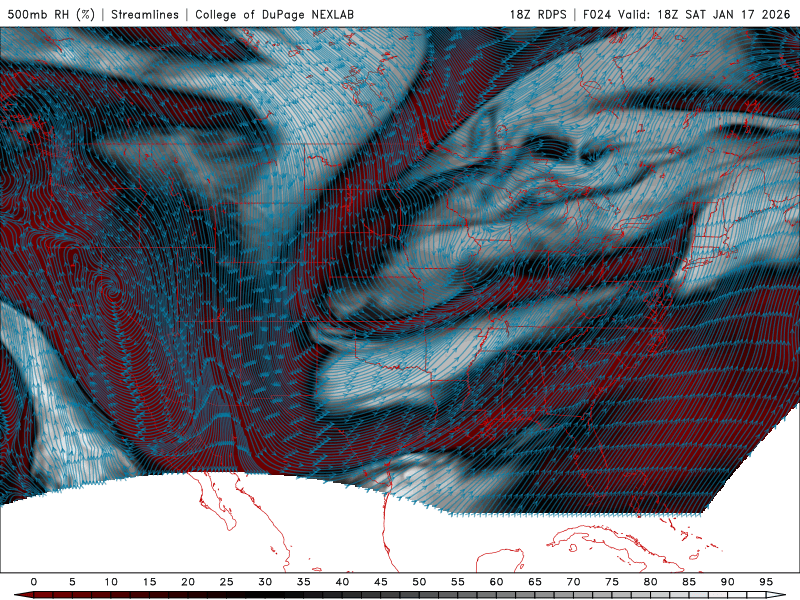Click the colorbar label '25'
The image size is (800, 600).
[x=227, y=582]
